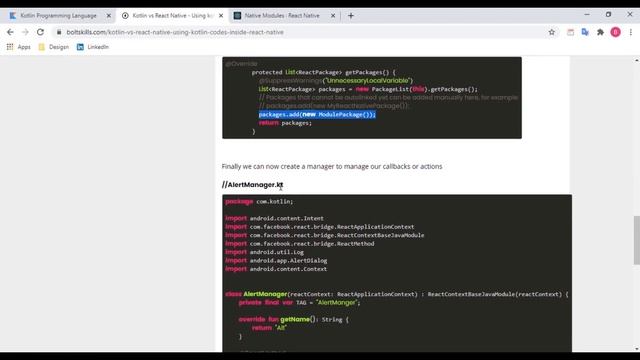The image size is (640, 360).
Task: Click the 'new PackageList(this).getPackages()' line
Action: [x=368, y=89]
